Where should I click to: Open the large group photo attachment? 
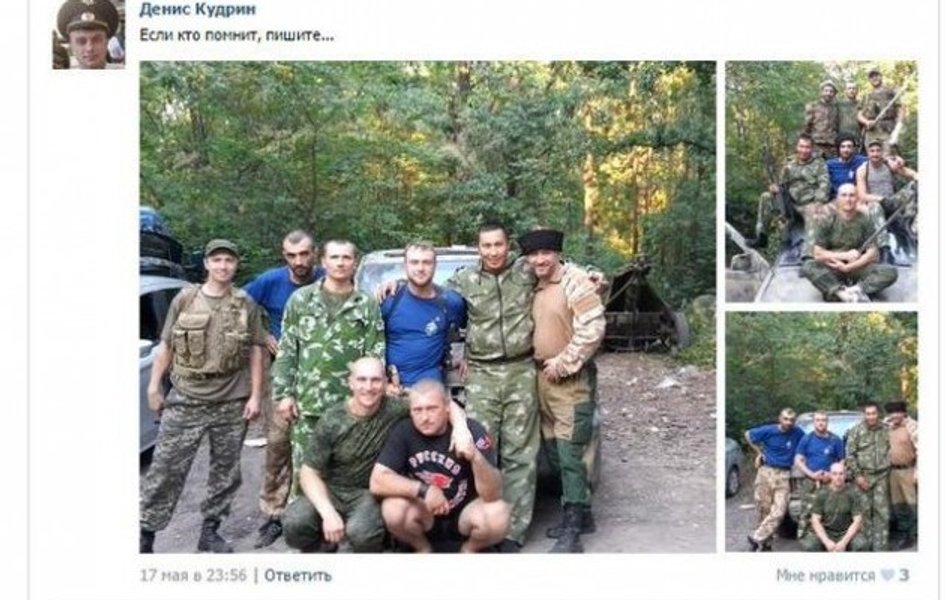coord(428,307)
